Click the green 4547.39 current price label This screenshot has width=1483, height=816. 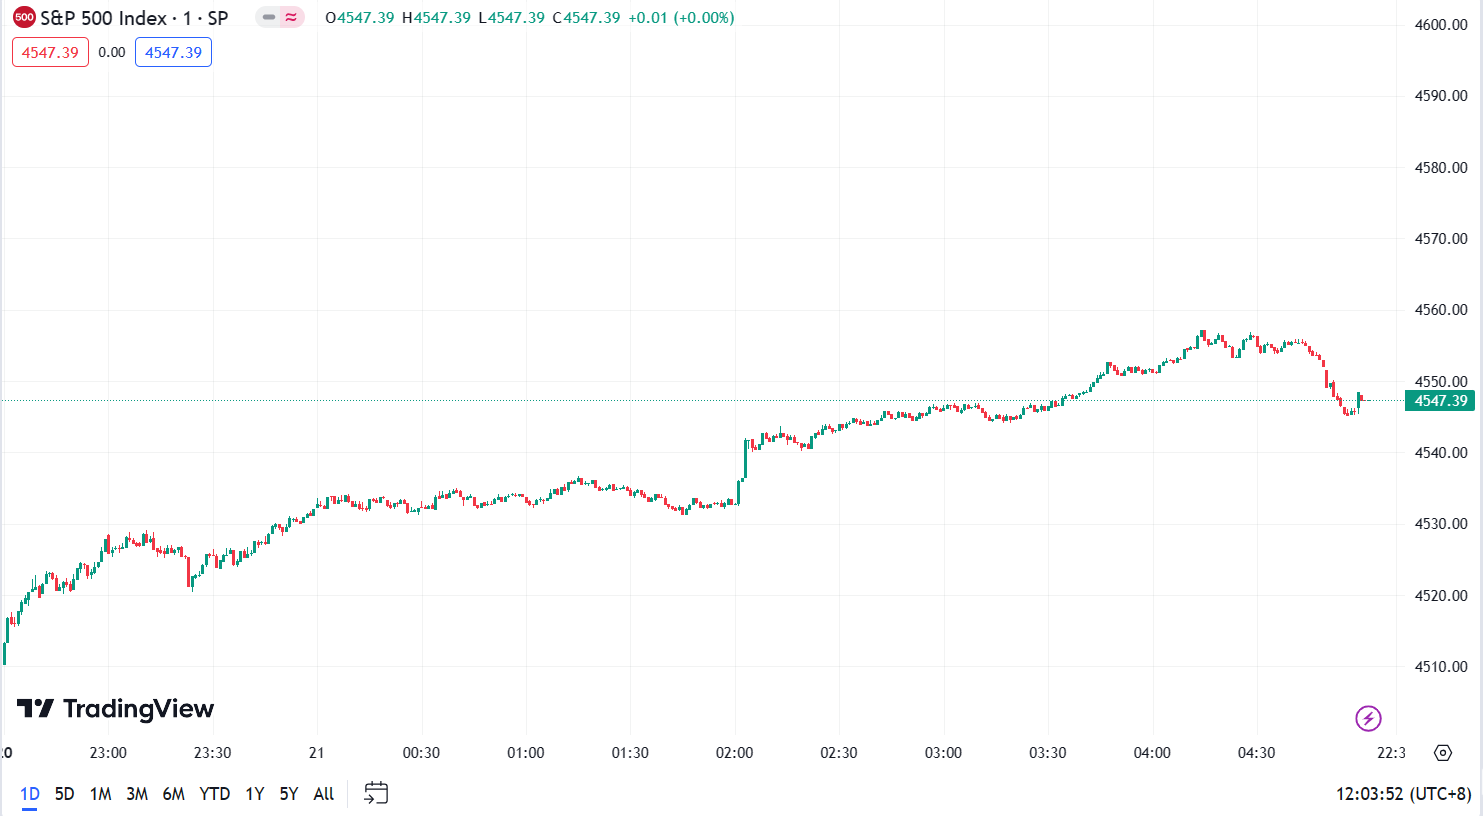[x=1440, y=401]
